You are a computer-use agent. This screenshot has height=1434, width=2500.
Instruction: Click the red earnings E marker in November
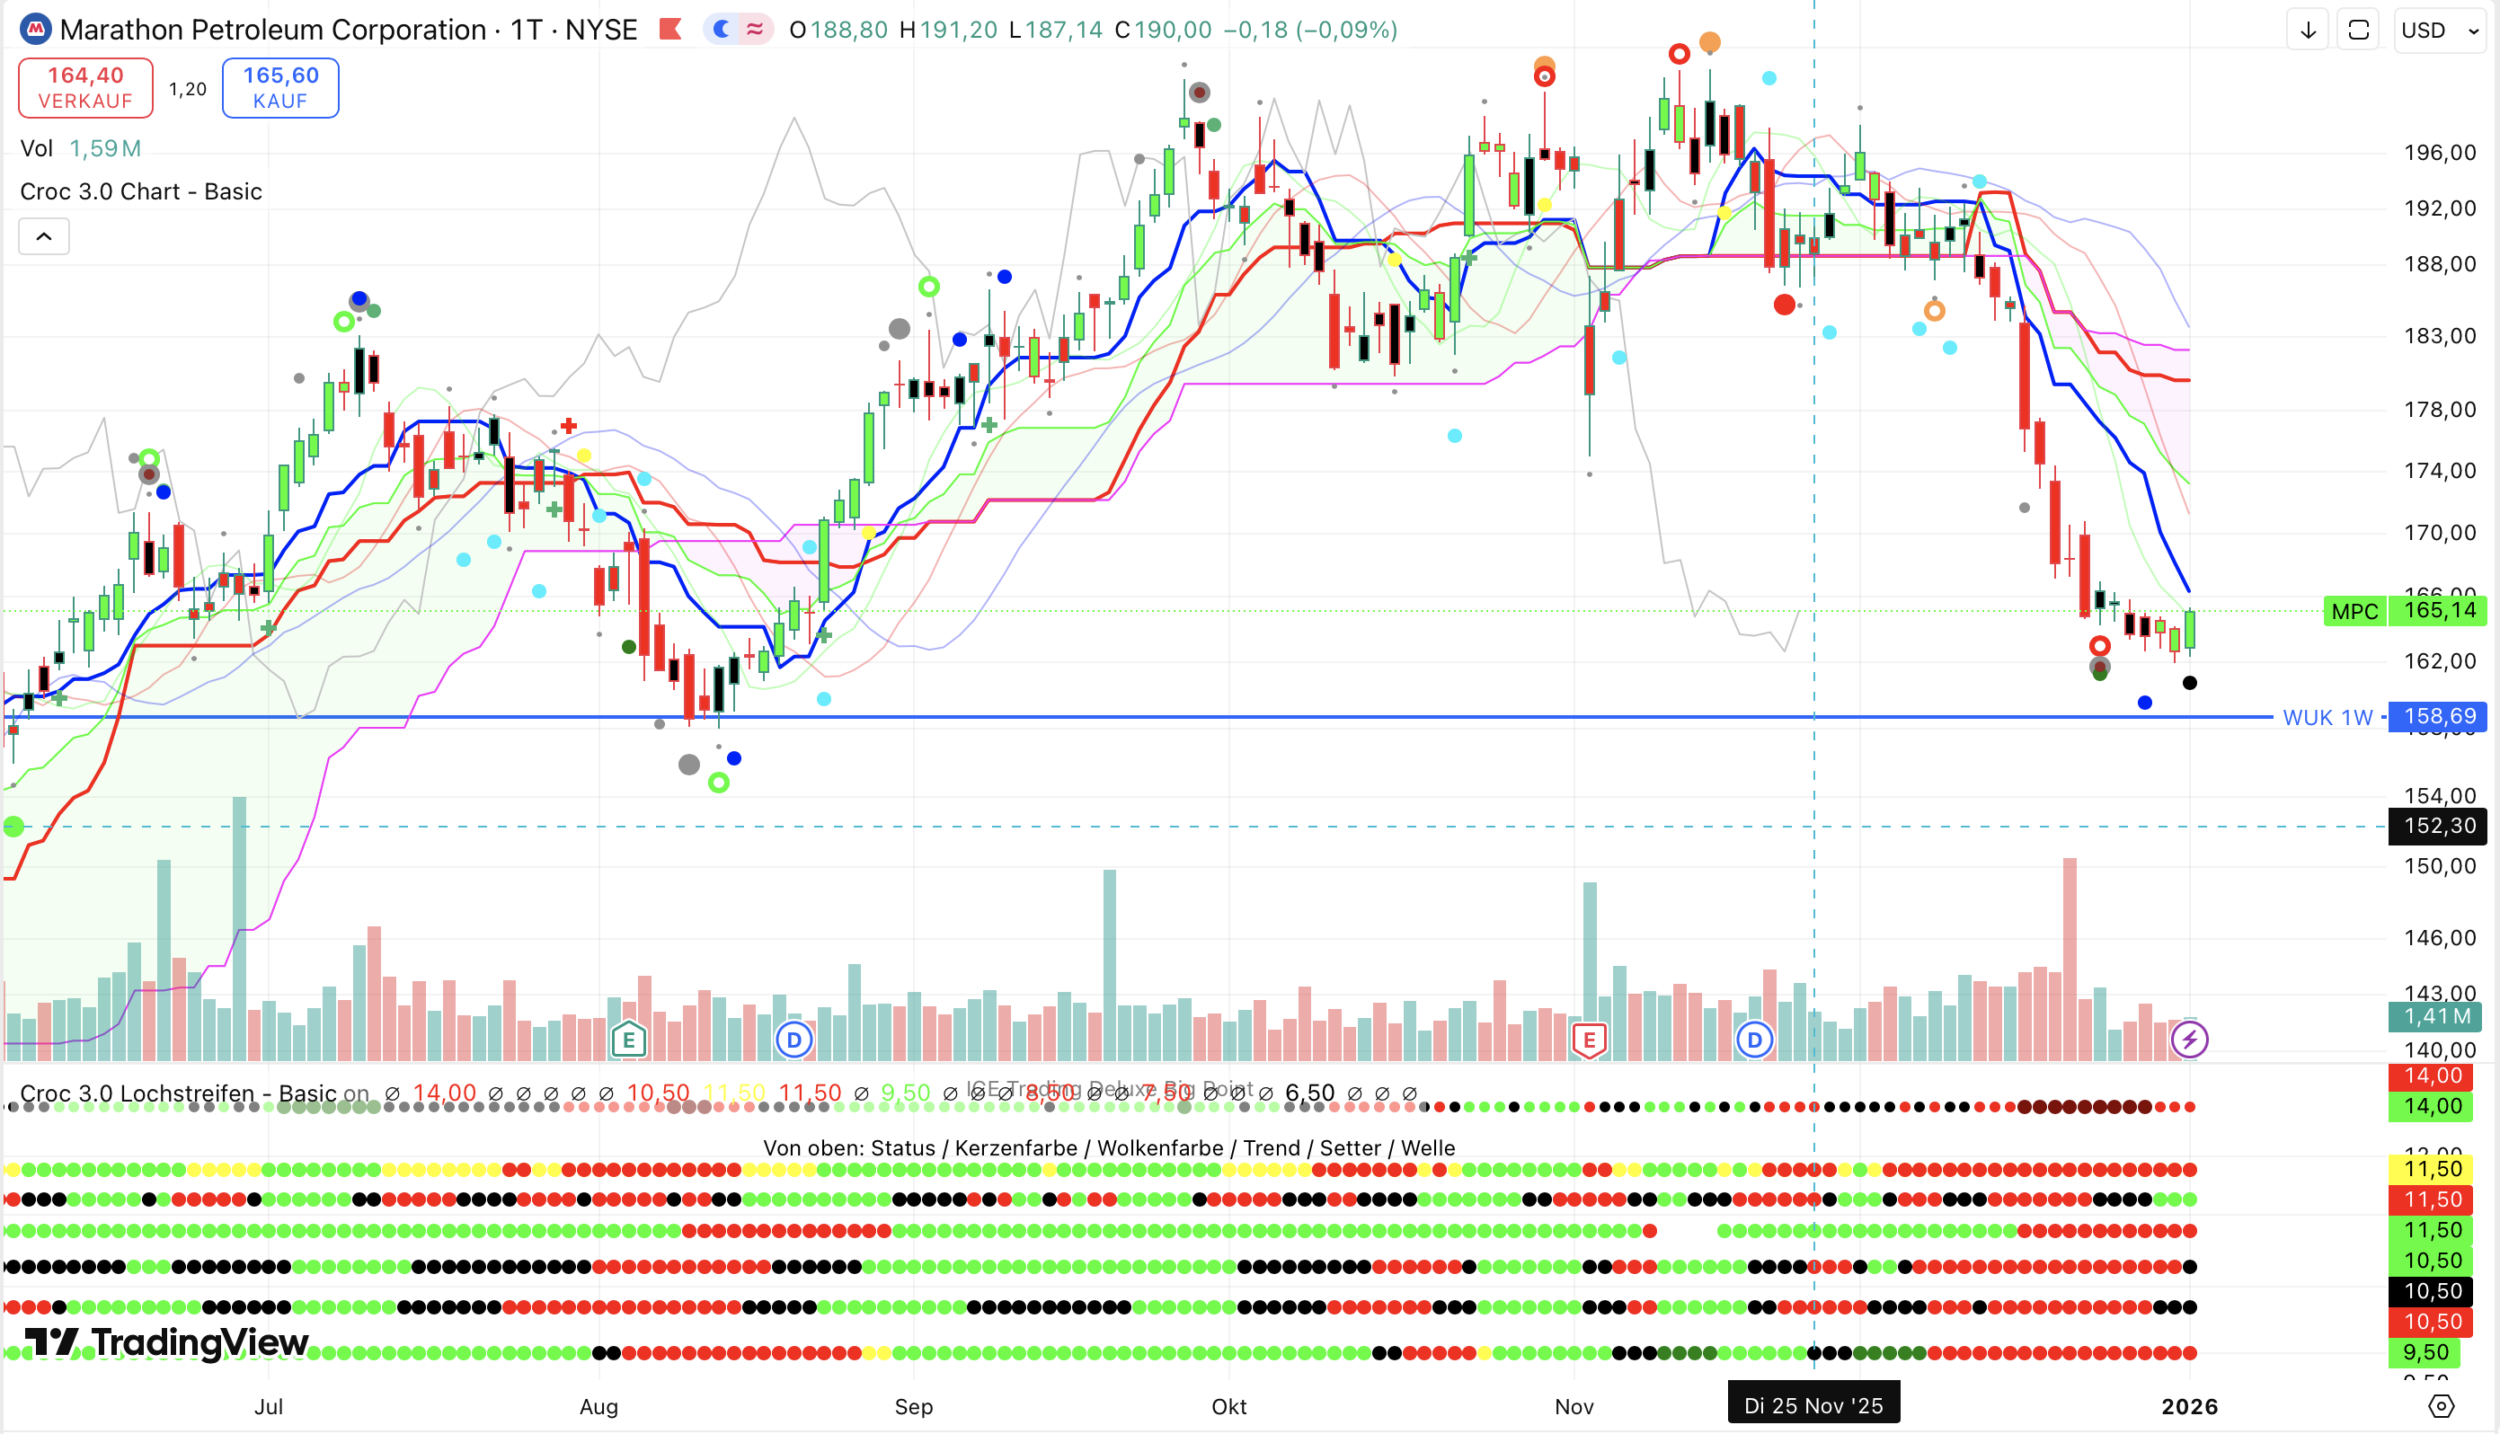point(1589,1040)
